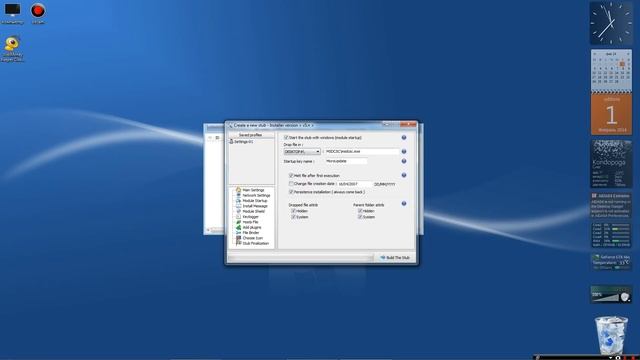
Task: Click the Startup key name field
Action: coord(346,161)
